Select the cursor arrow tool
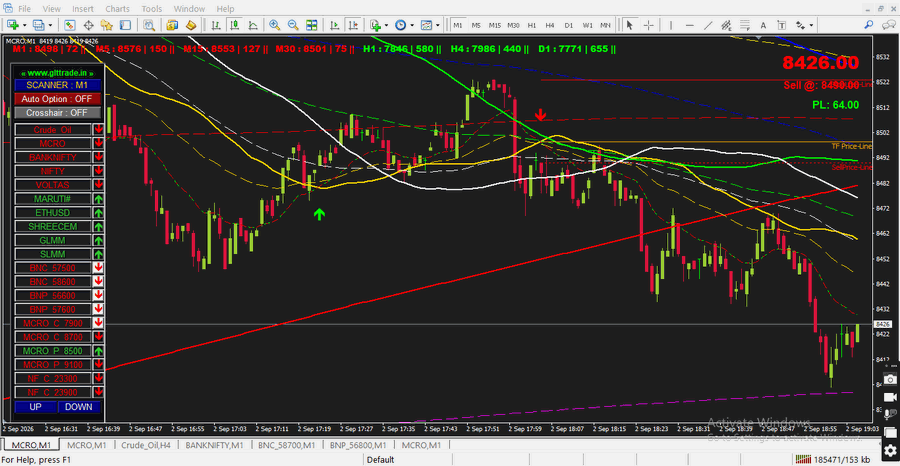The width and height of the screenshot is (900, 466). coord(630,25)
